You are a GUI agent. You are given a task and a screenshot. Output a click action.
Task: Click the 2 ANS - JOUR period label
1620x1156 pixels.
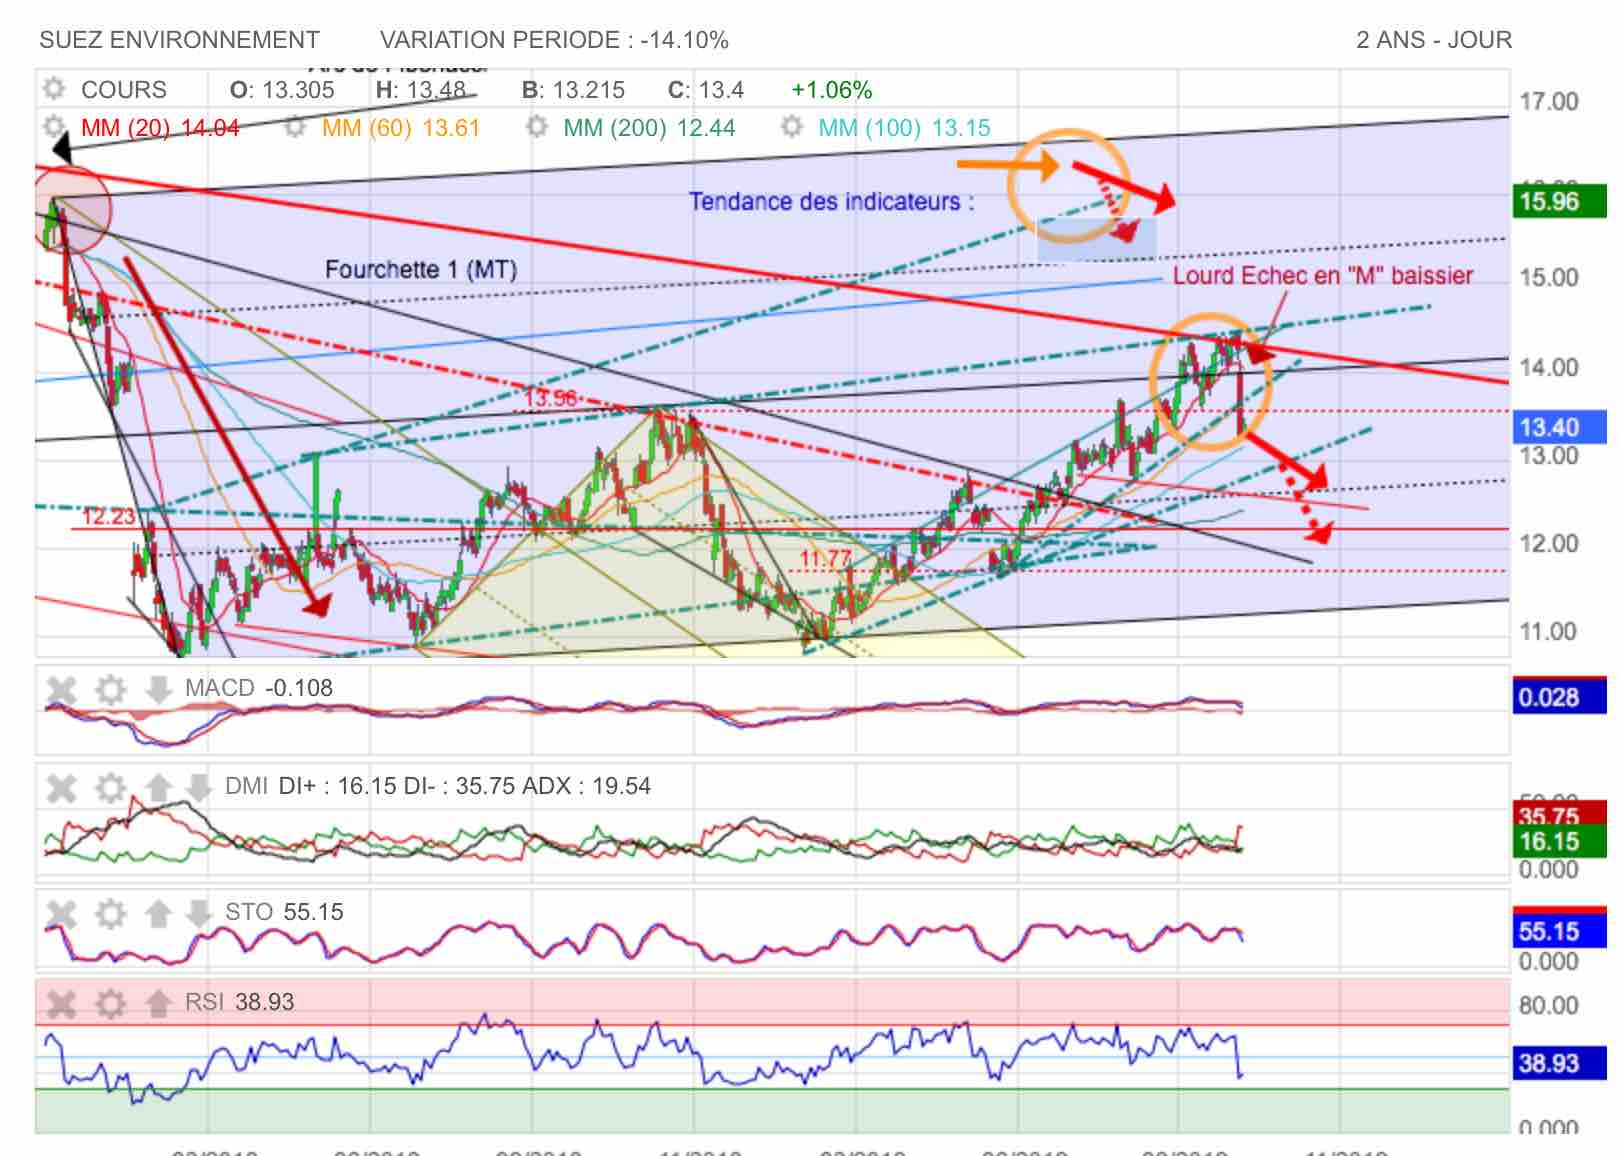1434,40
